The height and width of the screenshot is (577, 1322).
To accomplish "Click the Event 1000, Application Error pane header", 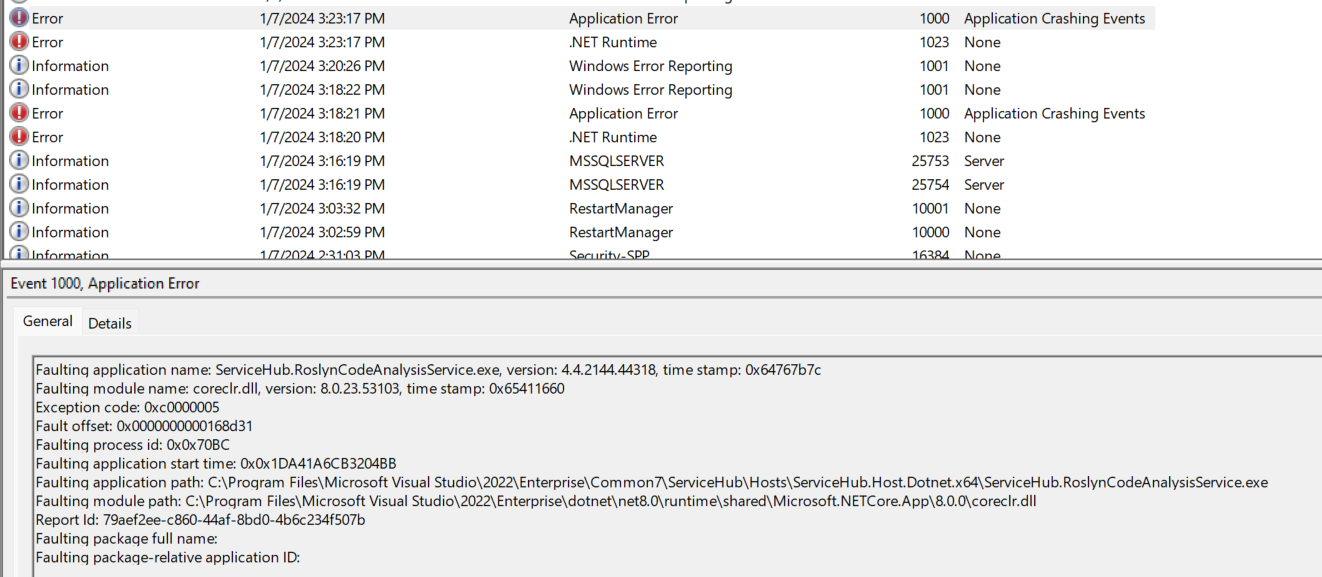I will [x=105, y=284].
